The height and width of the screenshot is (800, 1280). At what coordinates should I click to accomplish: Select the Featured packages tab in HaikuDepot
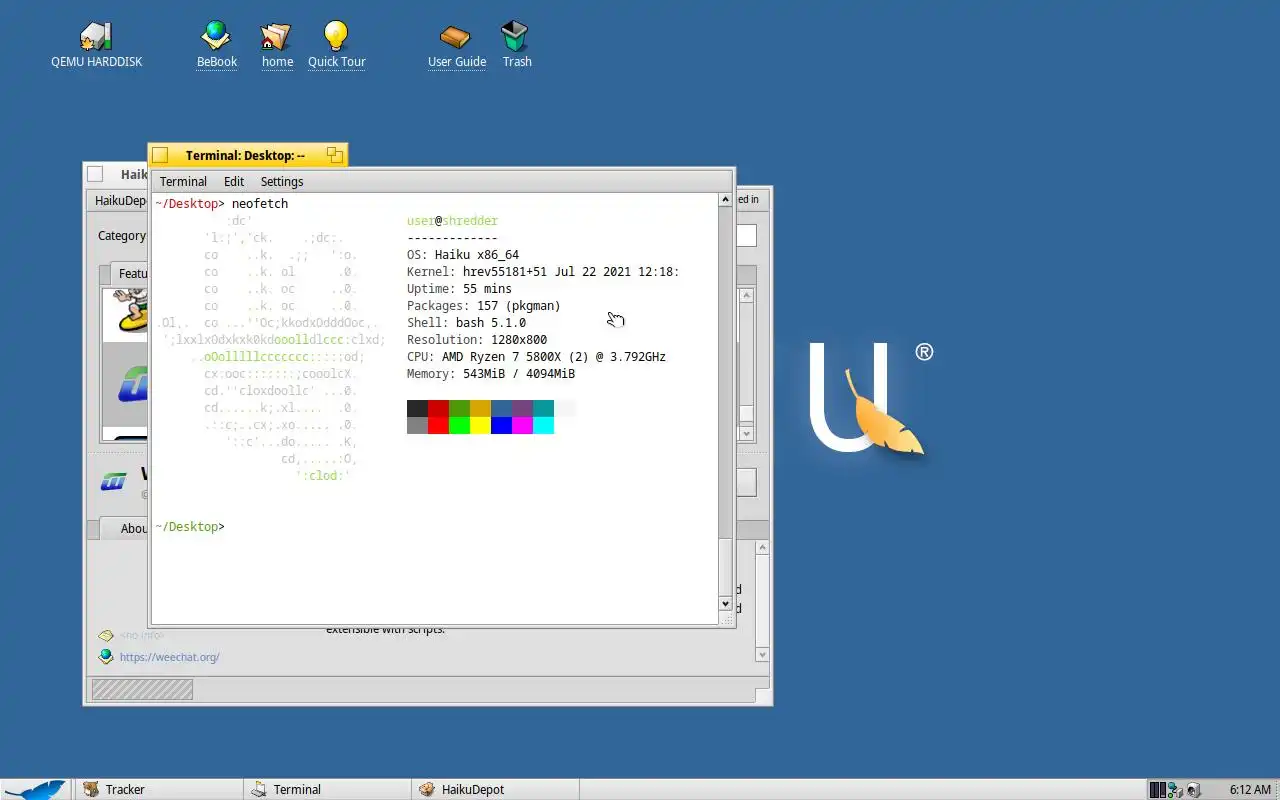[x=130, y=274]
